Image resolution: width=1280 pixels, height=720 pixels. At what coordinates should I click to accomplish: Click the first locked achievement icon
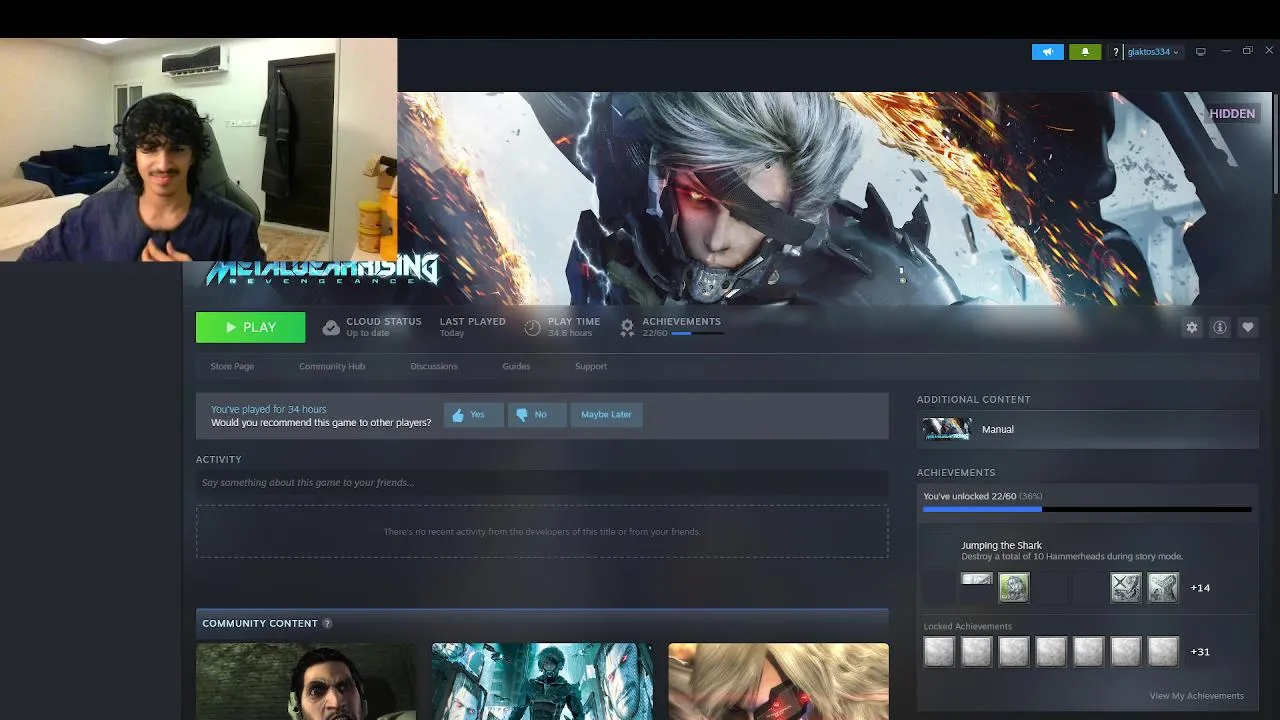pos(939,652)
